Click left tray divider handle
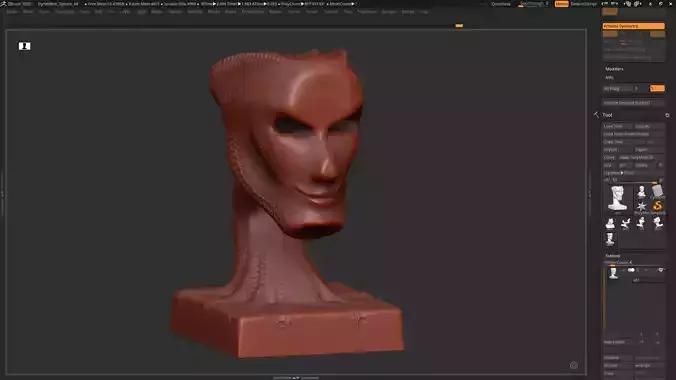Screen dimensions: 676x380 [2, 193]
